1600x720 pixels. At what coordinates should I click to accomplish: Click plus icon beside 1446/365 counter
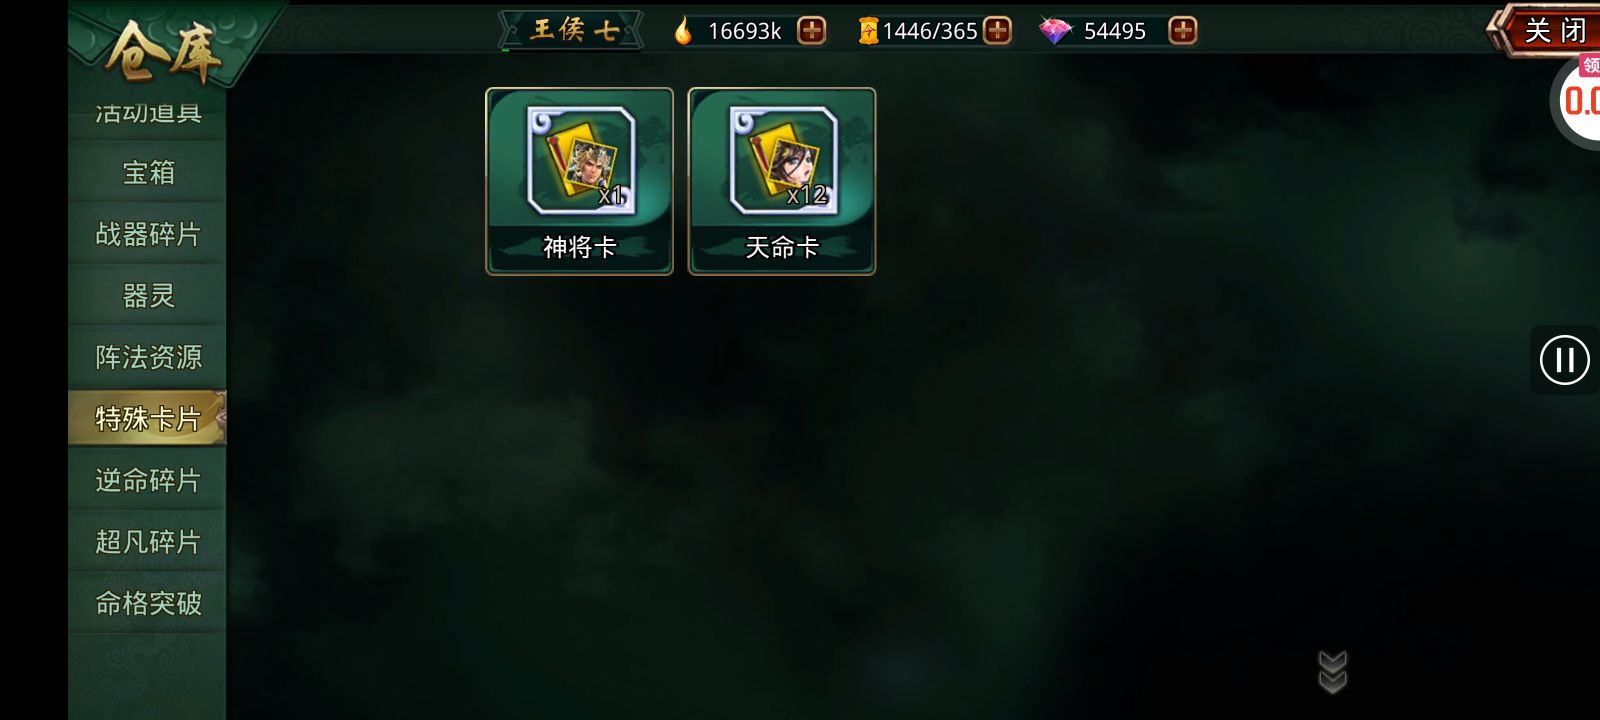[x=997, y=31]
